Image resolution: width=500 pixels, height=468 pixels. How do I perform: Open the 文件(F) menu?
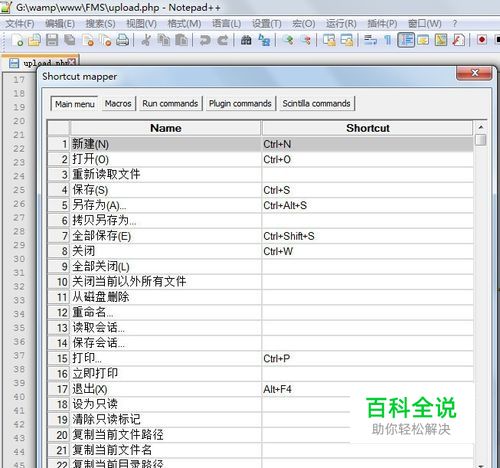click(20, 24)
